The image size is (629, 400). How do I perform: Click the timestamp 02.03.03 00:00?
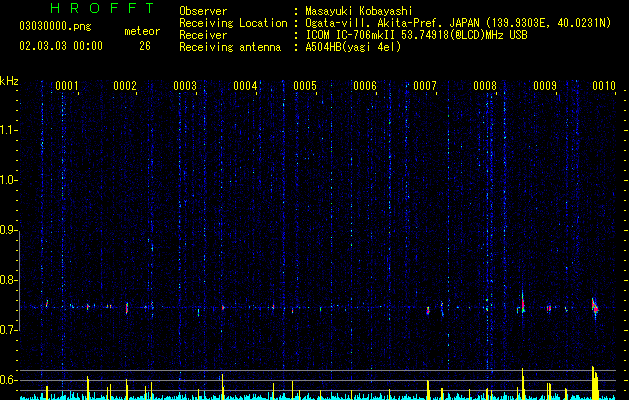[61, 46]
